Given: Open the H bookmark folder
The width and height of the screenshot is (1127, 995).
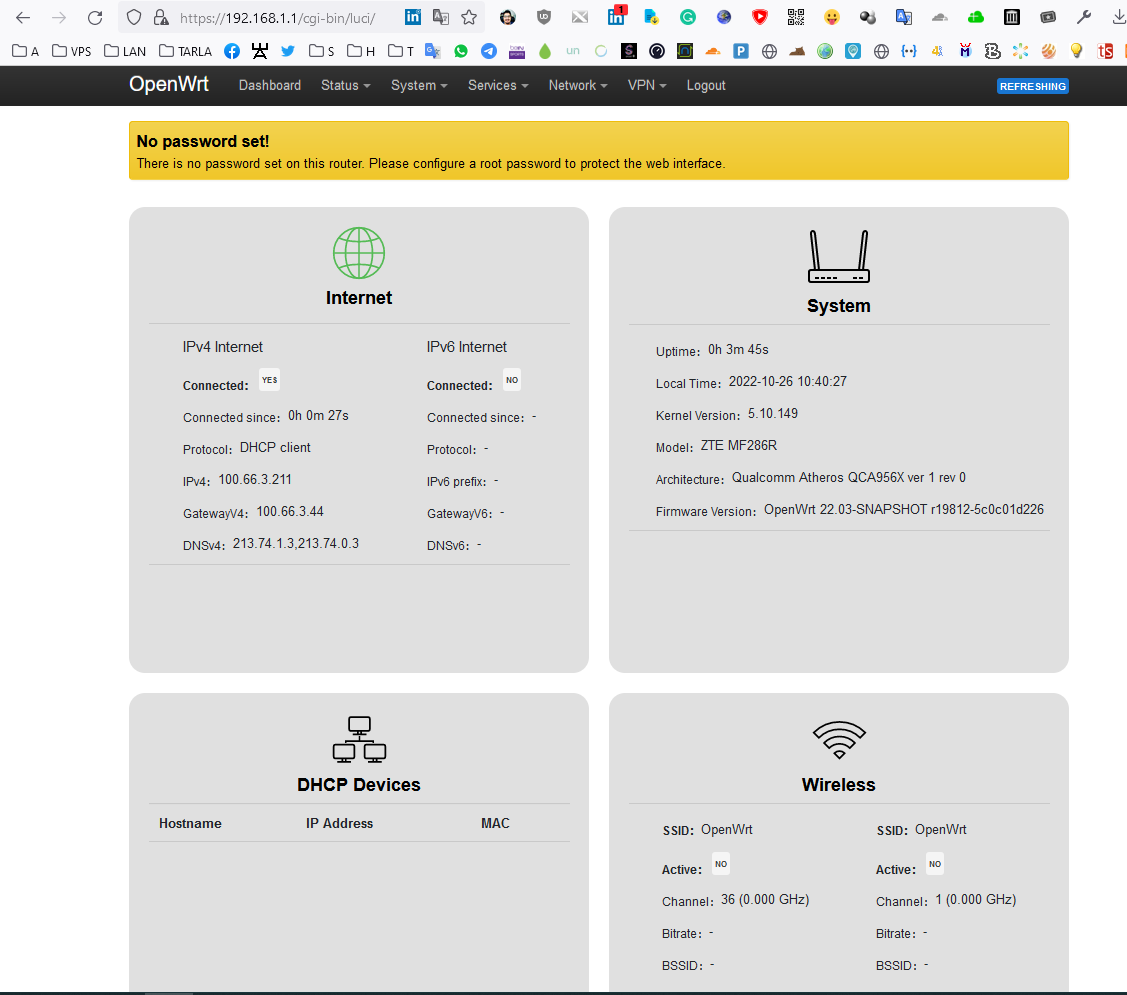Looking at the screenshot, I should click(x=361, y=51).
